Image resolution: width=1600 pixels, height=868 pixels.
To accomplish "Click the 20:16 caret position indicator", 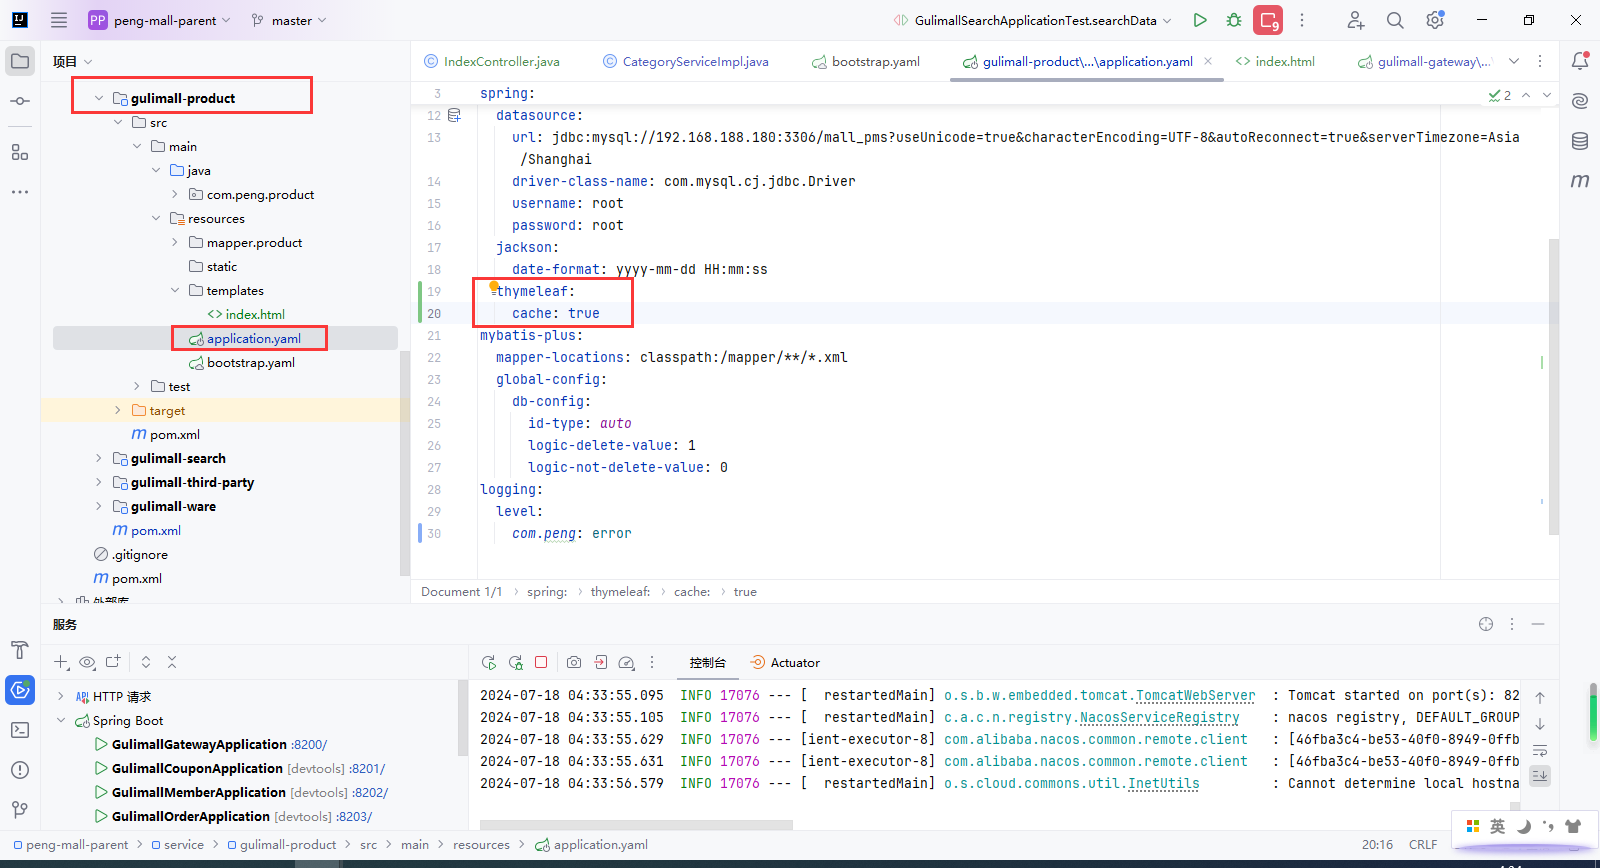I will tap(1377, 844).
